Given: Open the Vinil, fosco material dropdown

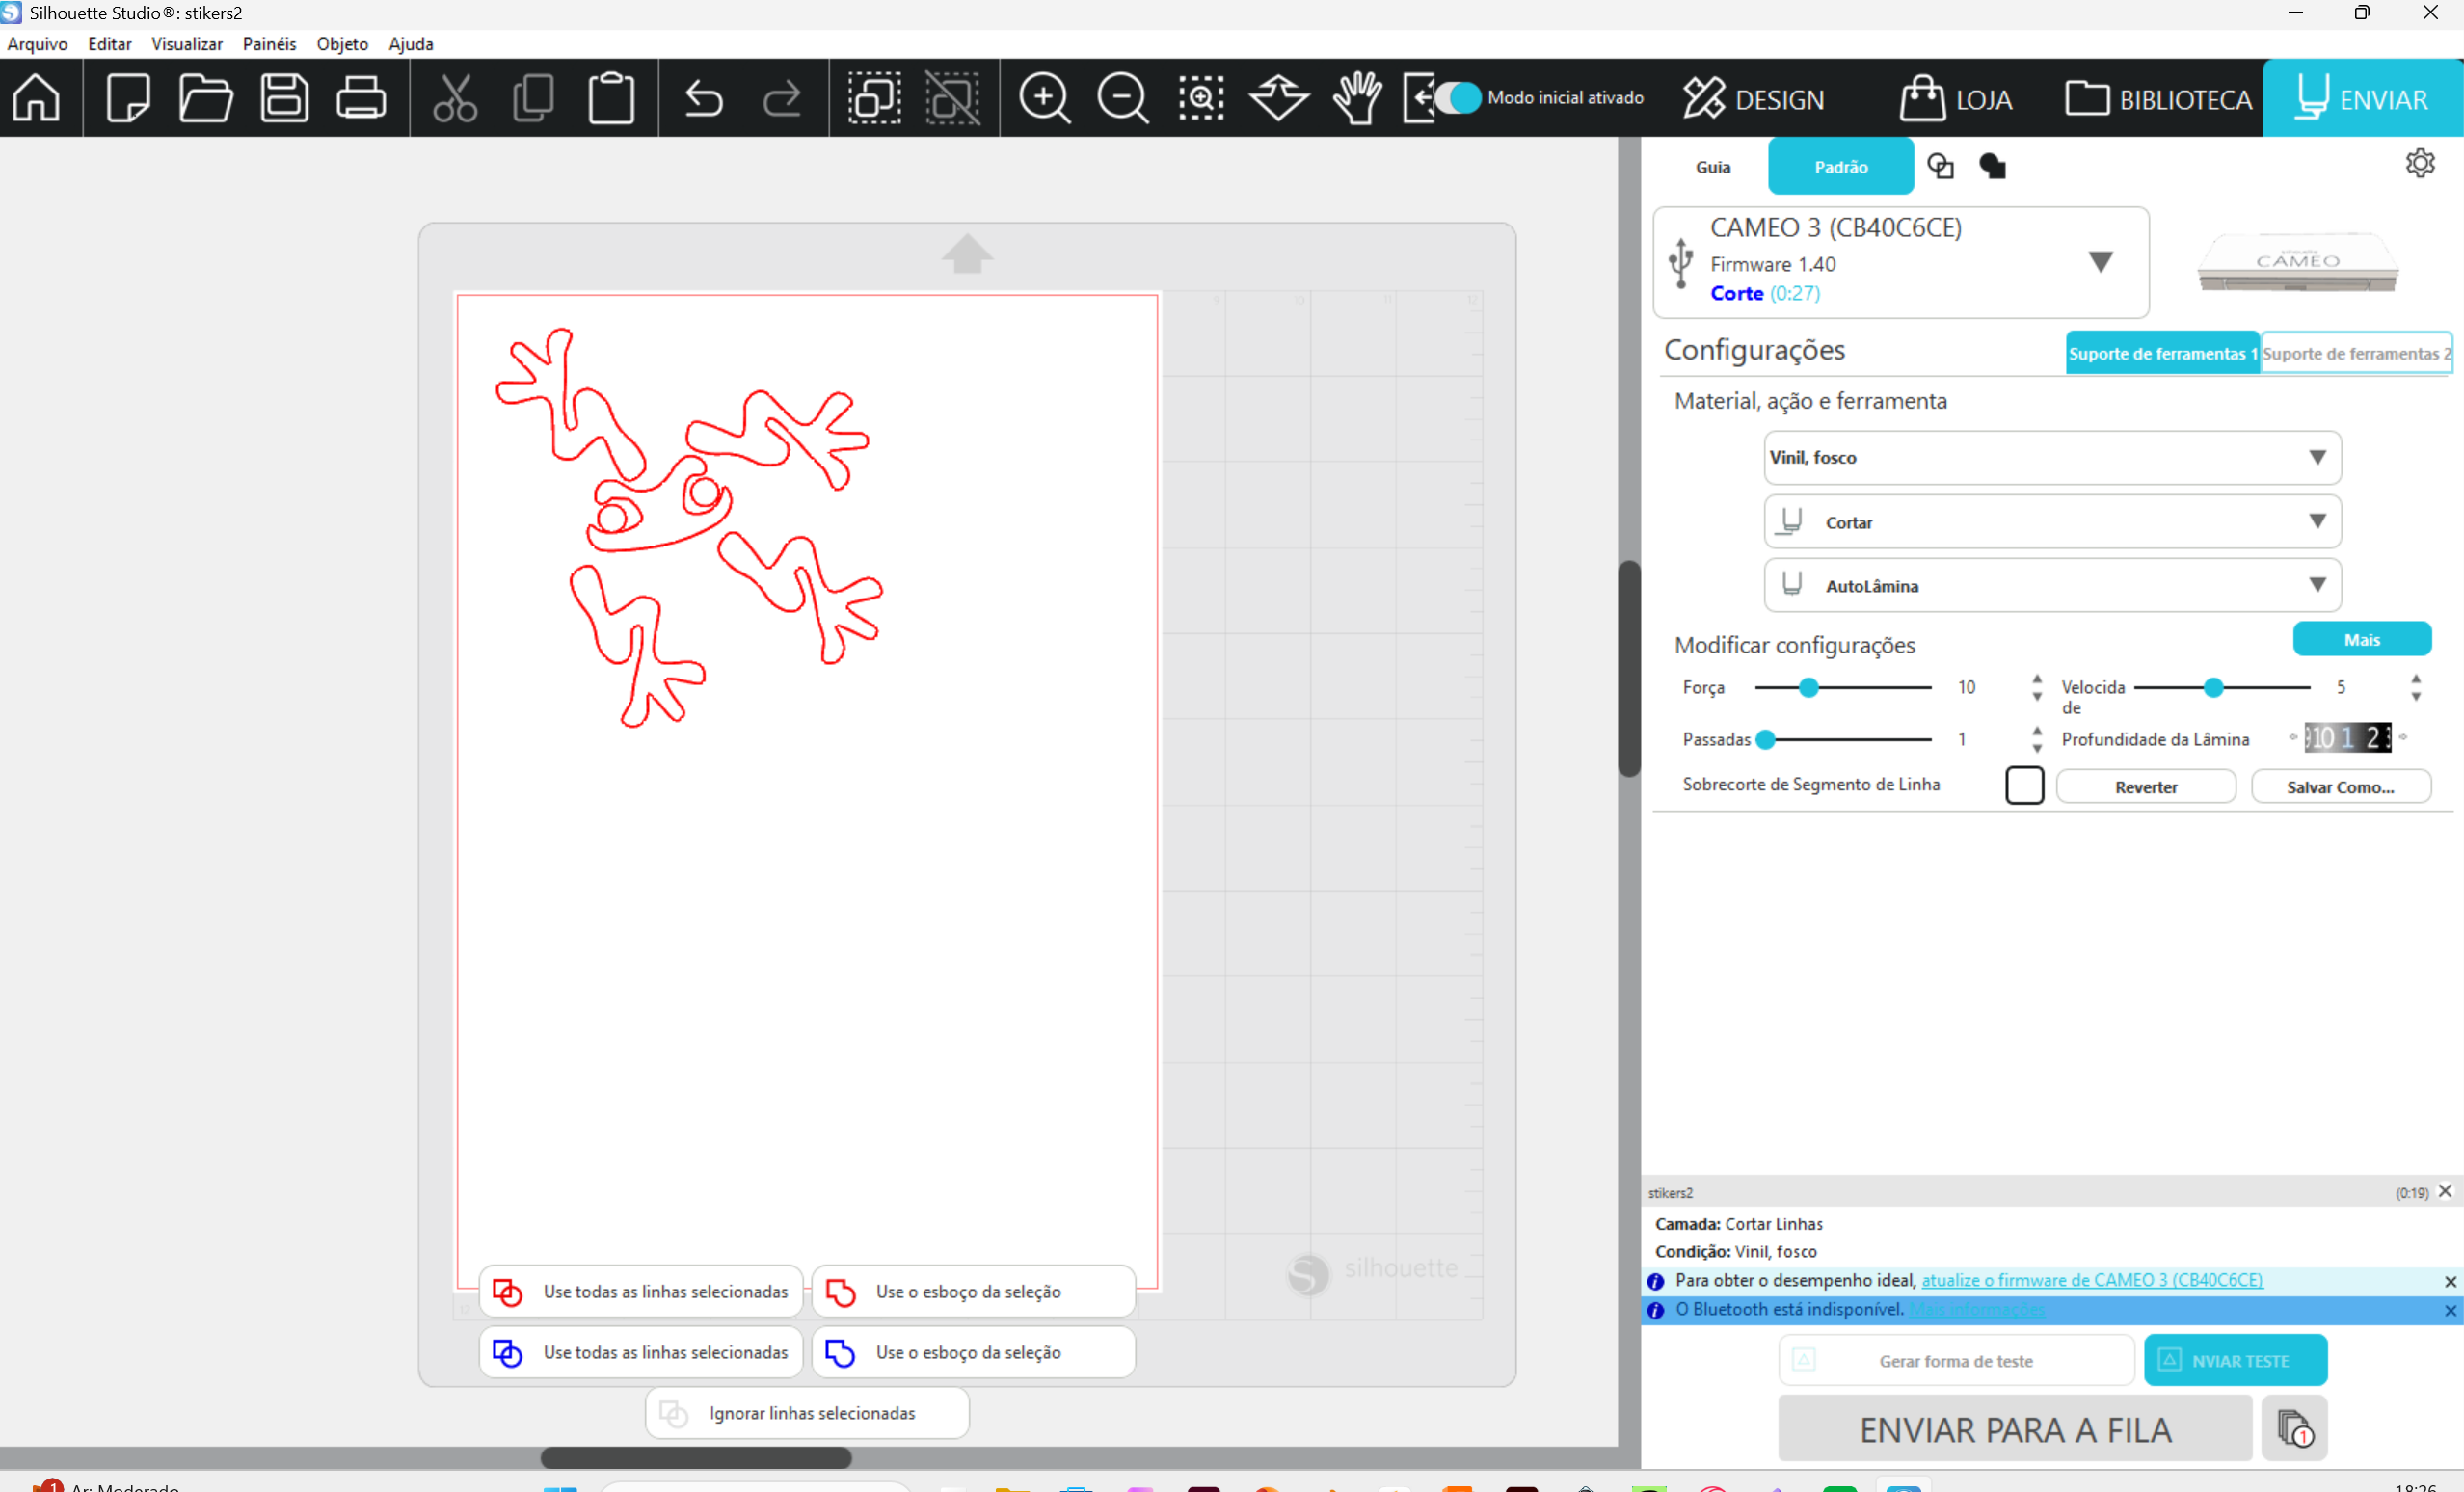Looking at the screenshot, I should [2052, 457].
